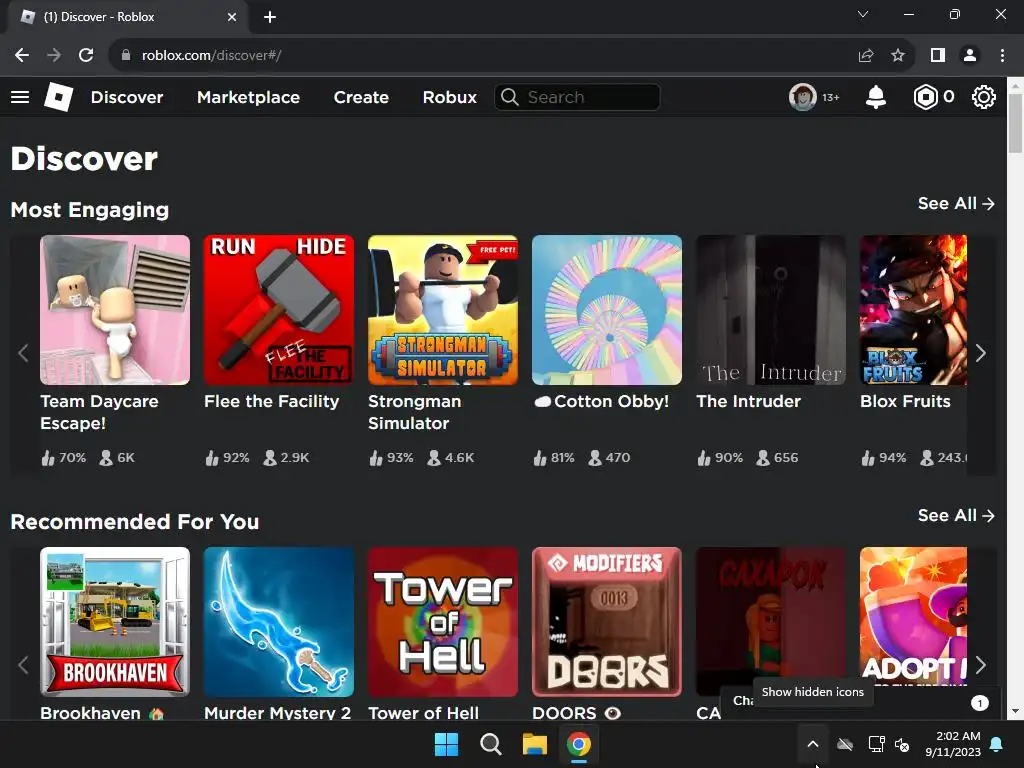Click the chat notification badge showing 1
Image resolution: width=1024 pixels, height=768 pixels.
(x=980, y=703)
